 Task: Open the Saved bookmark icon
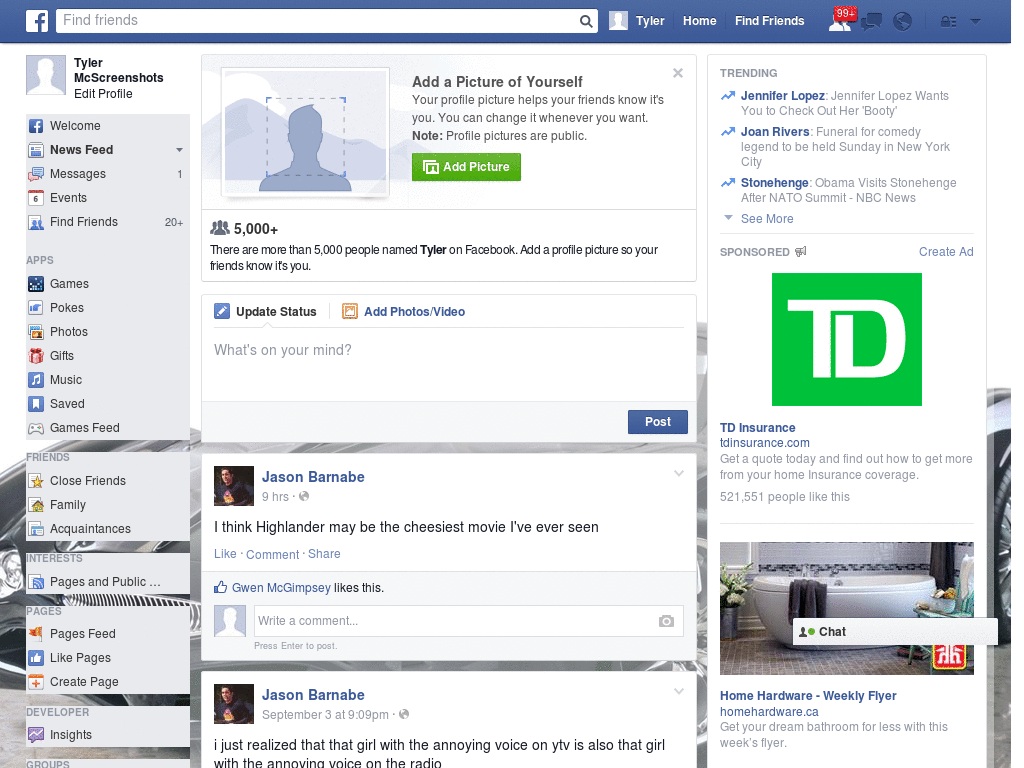[36, 404]
